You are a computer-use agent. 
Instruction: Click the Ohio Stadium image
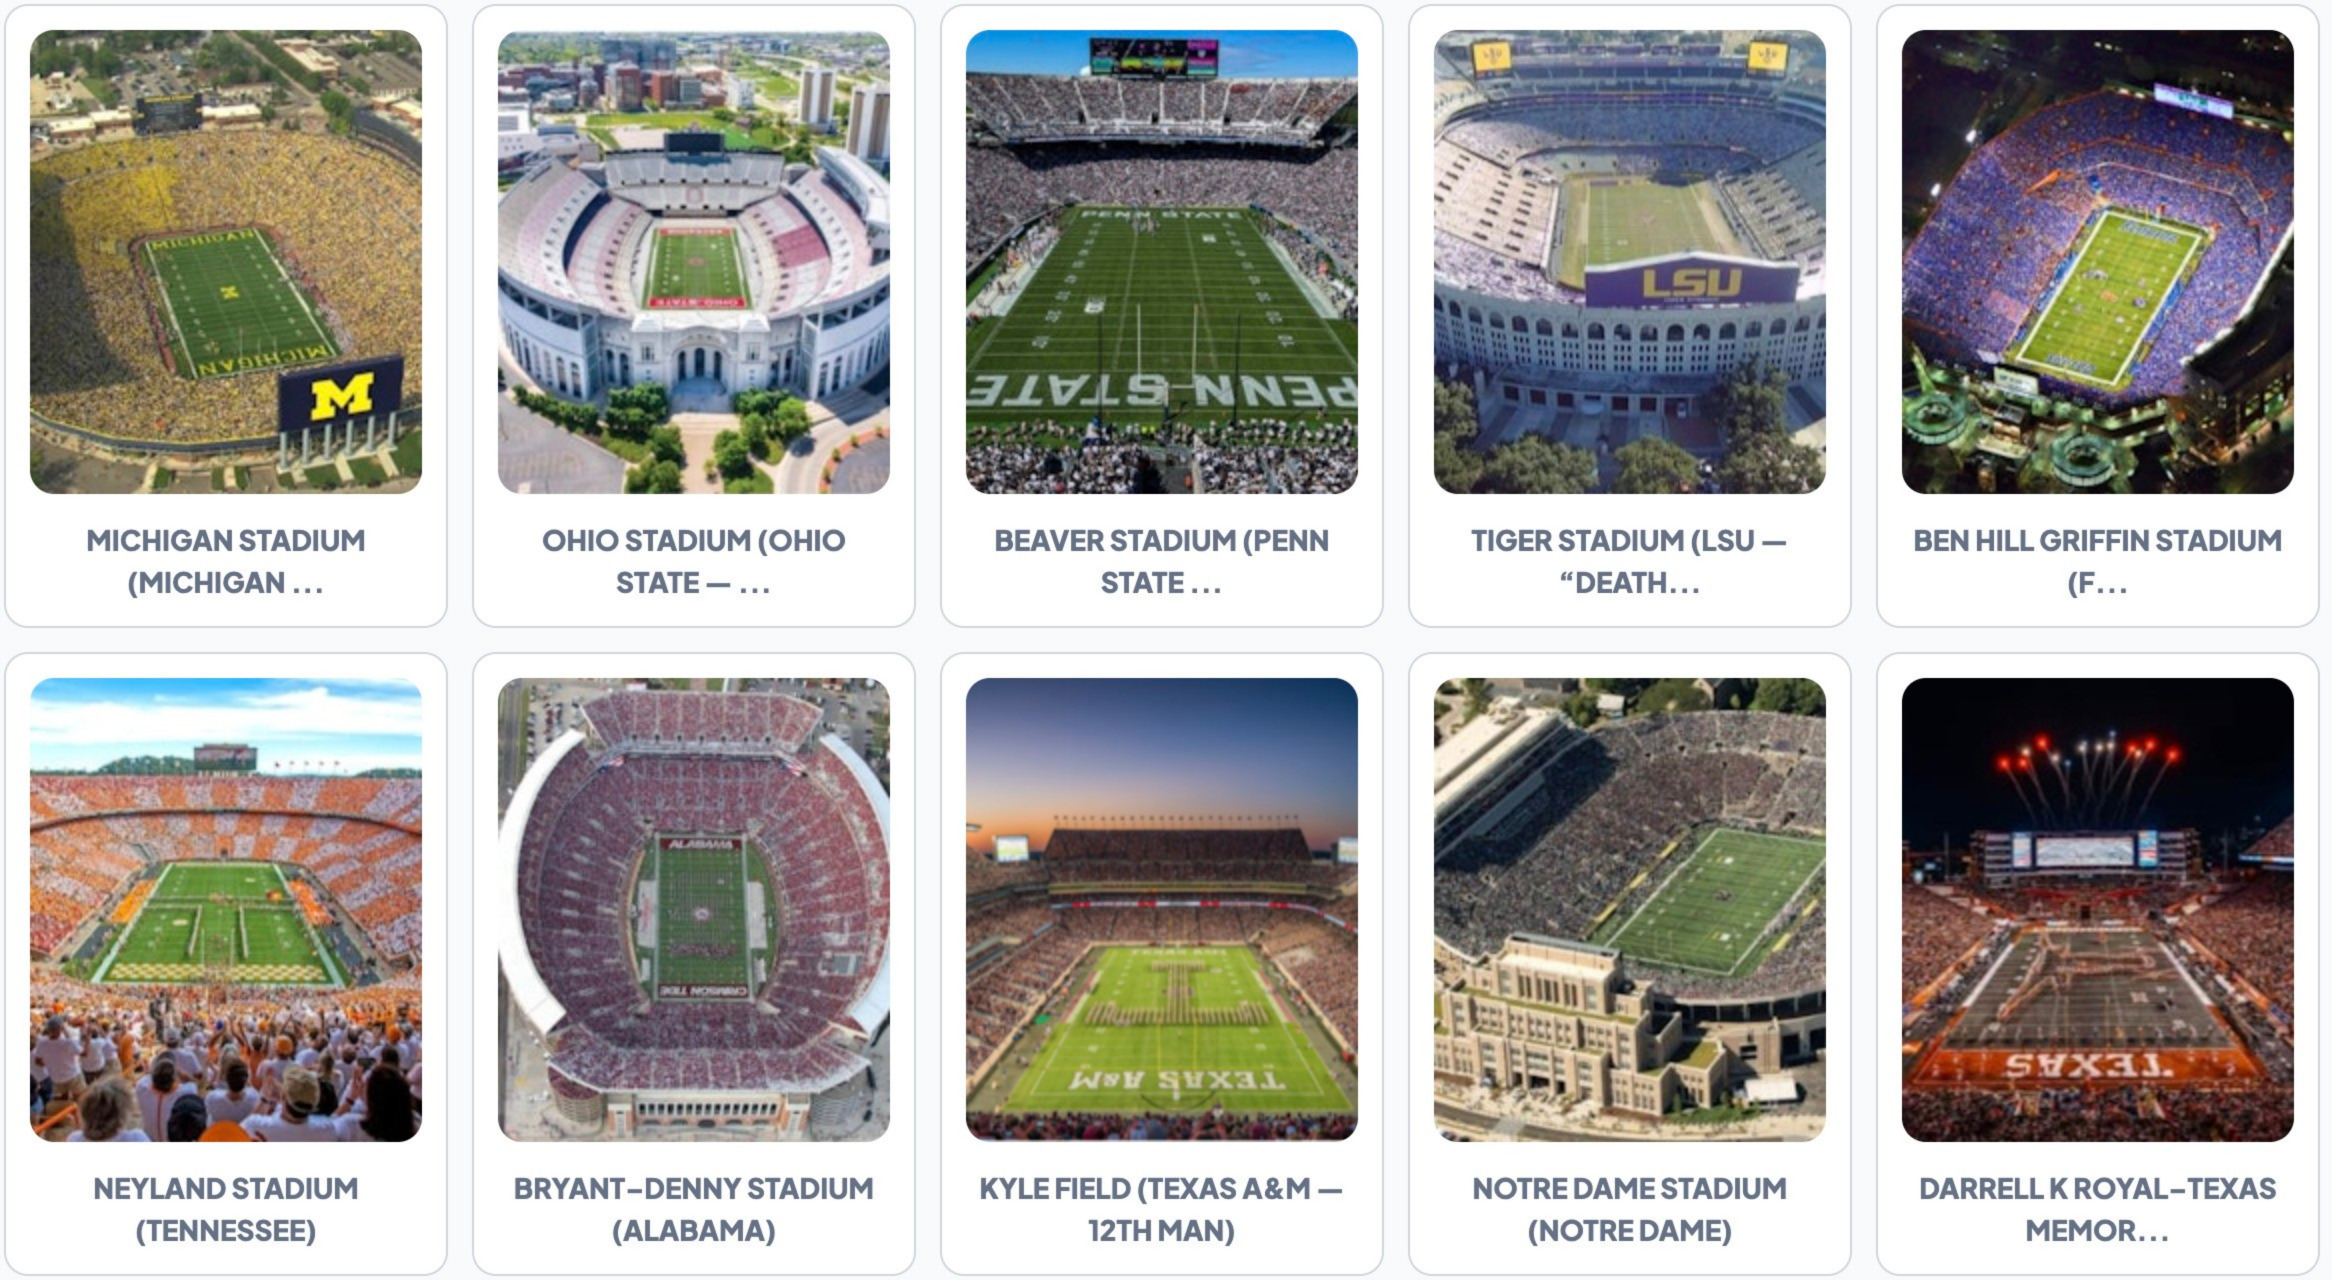[694, 262]
